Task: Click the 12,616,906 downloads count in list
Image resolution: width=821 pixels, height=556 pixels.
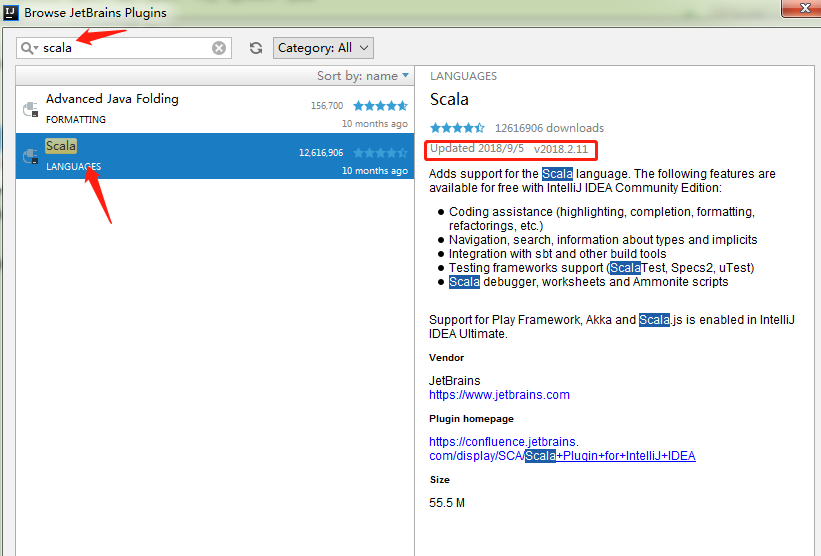Action: [321, 153]
